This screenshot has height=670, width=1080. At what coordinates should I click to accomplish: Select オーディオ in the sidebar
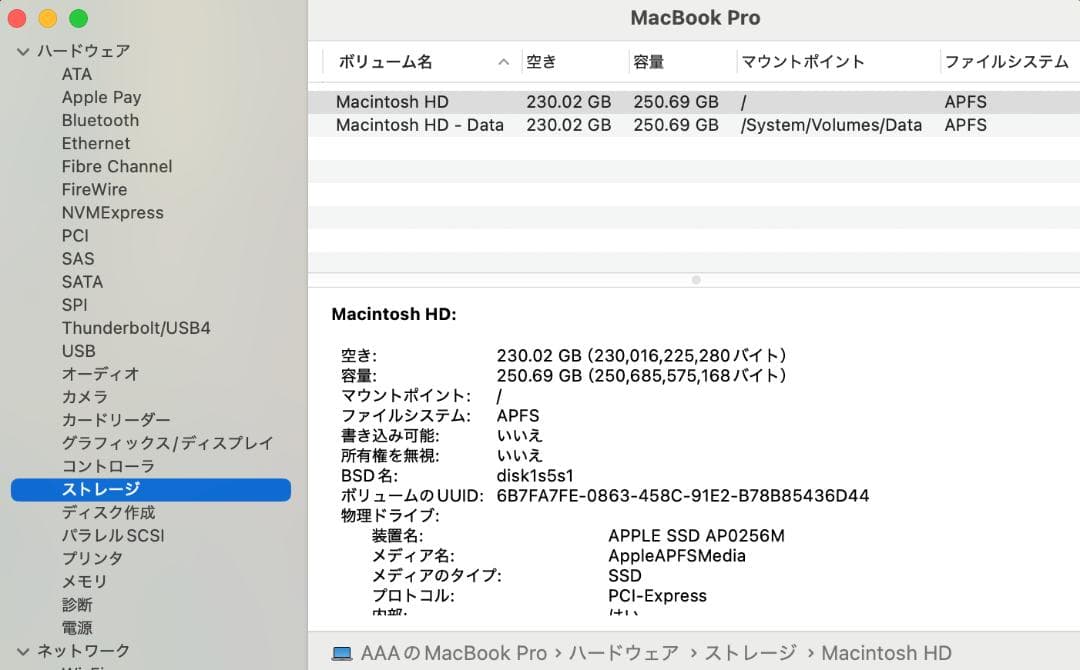101,374
